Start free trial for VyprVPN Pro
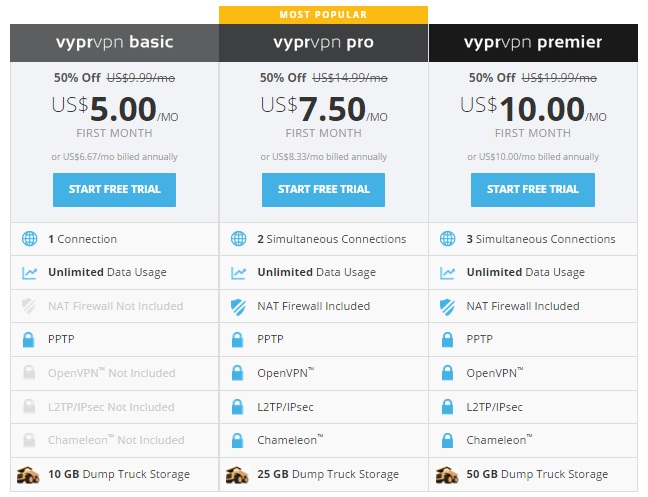 click(323, 190)
